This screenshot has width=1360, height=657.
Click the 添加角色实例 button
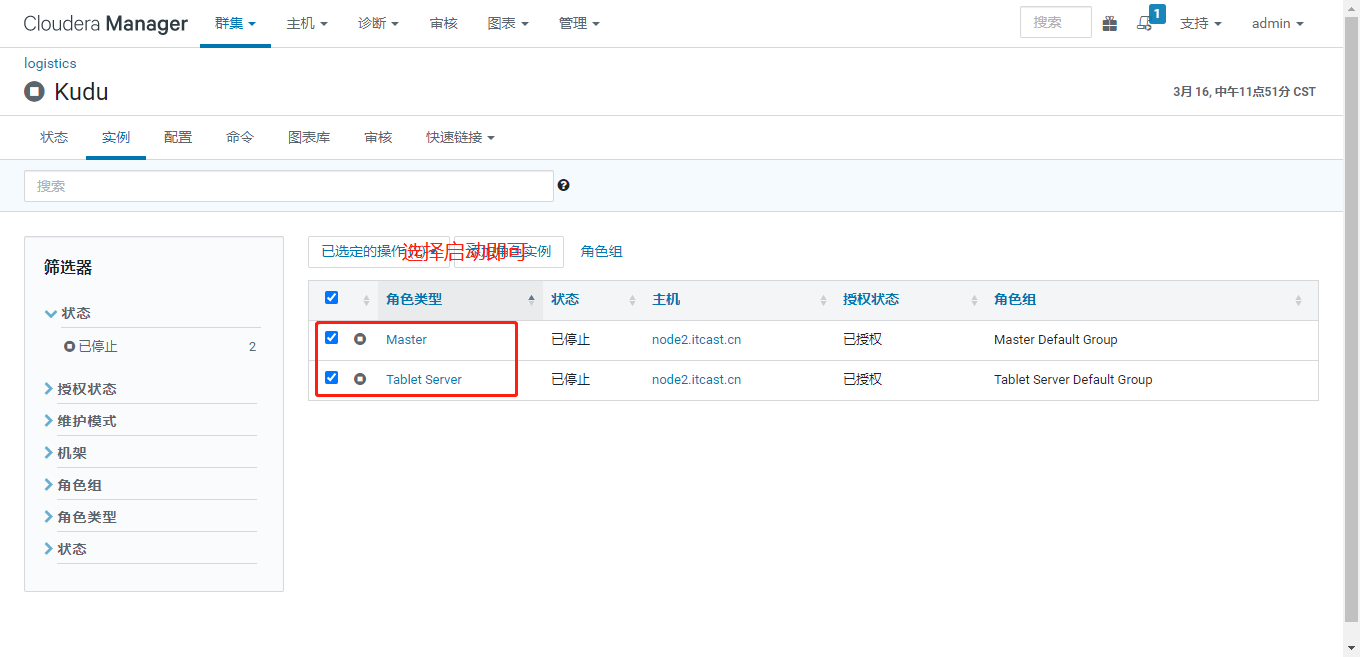point(509,251)
